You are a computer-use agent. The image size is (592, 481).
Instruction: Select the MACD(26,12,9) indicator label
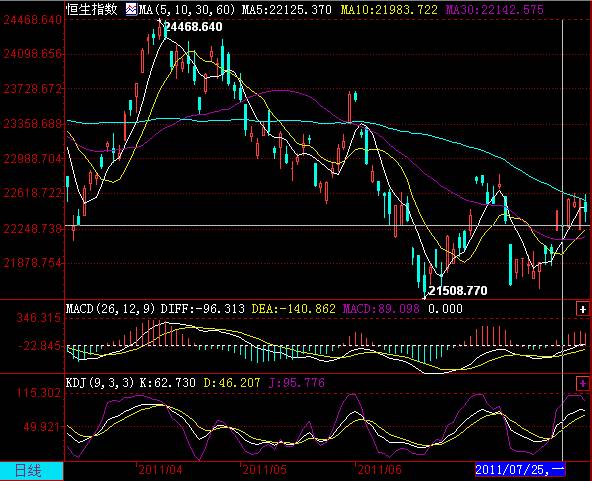[111, 309]
